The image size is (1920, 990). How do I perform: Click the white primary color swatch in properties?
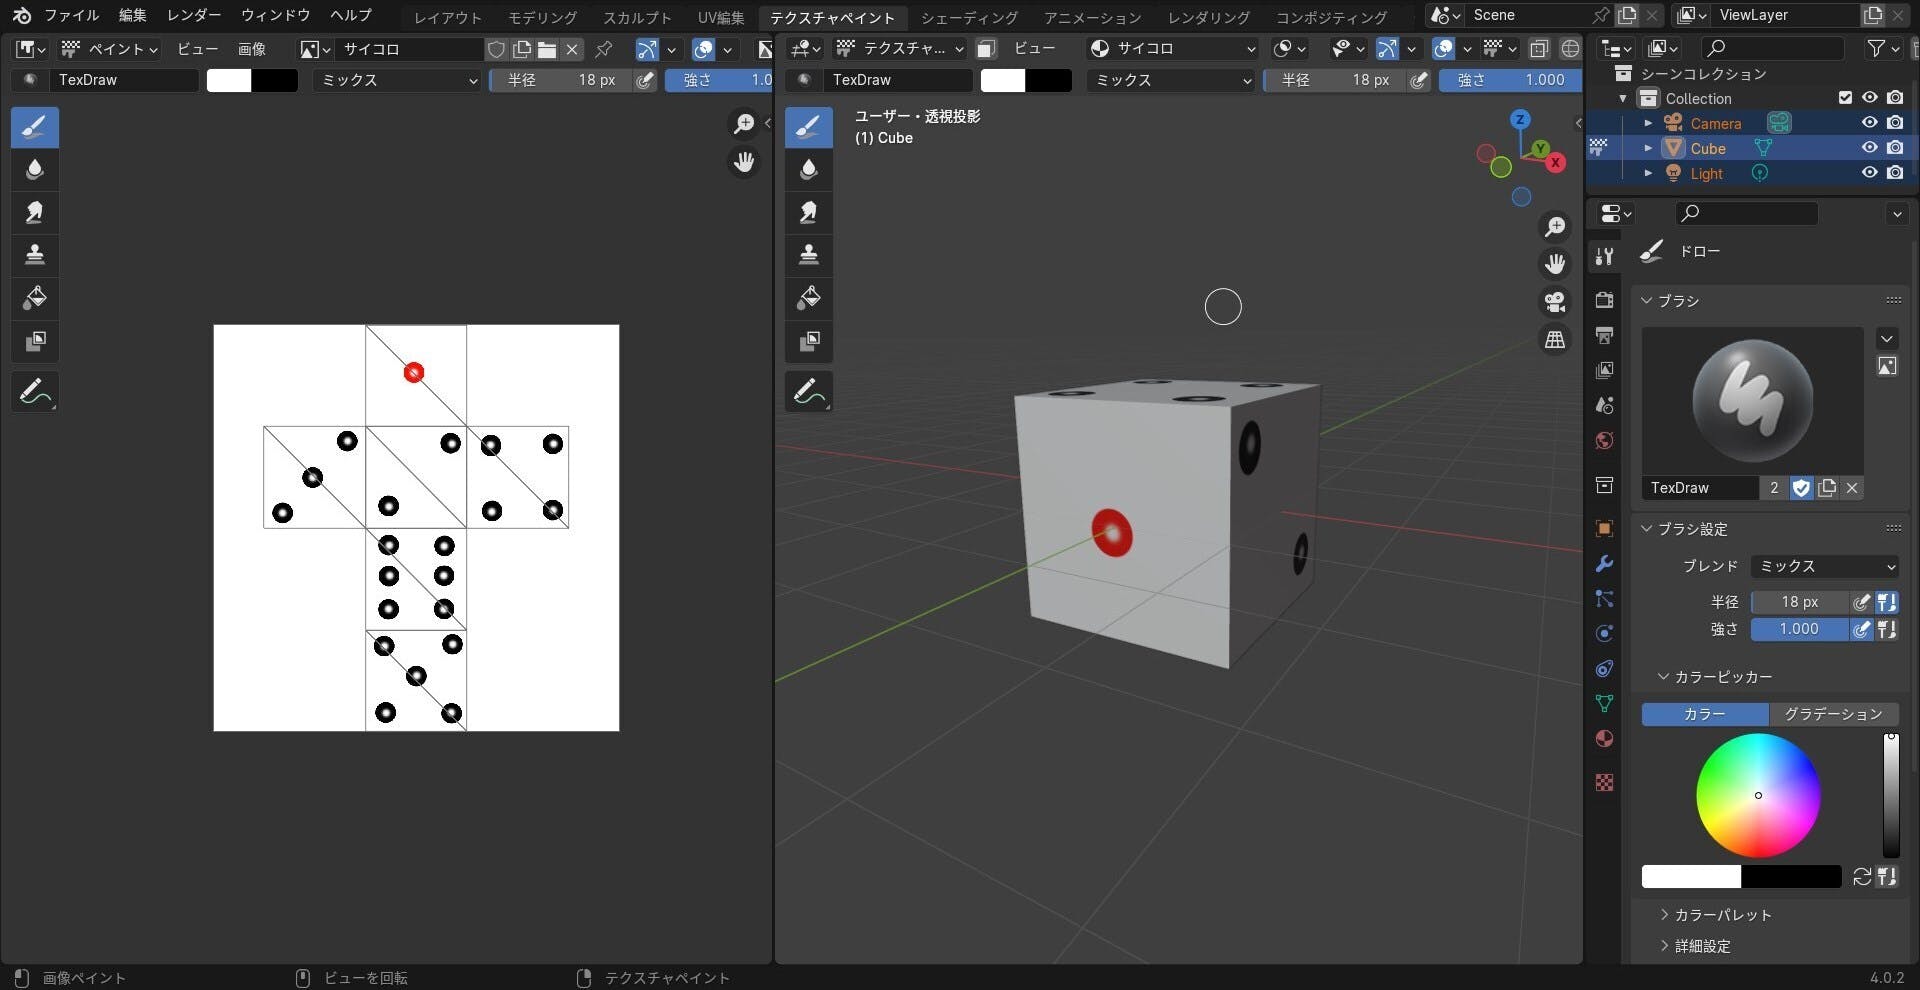(x=1691, y=877)
